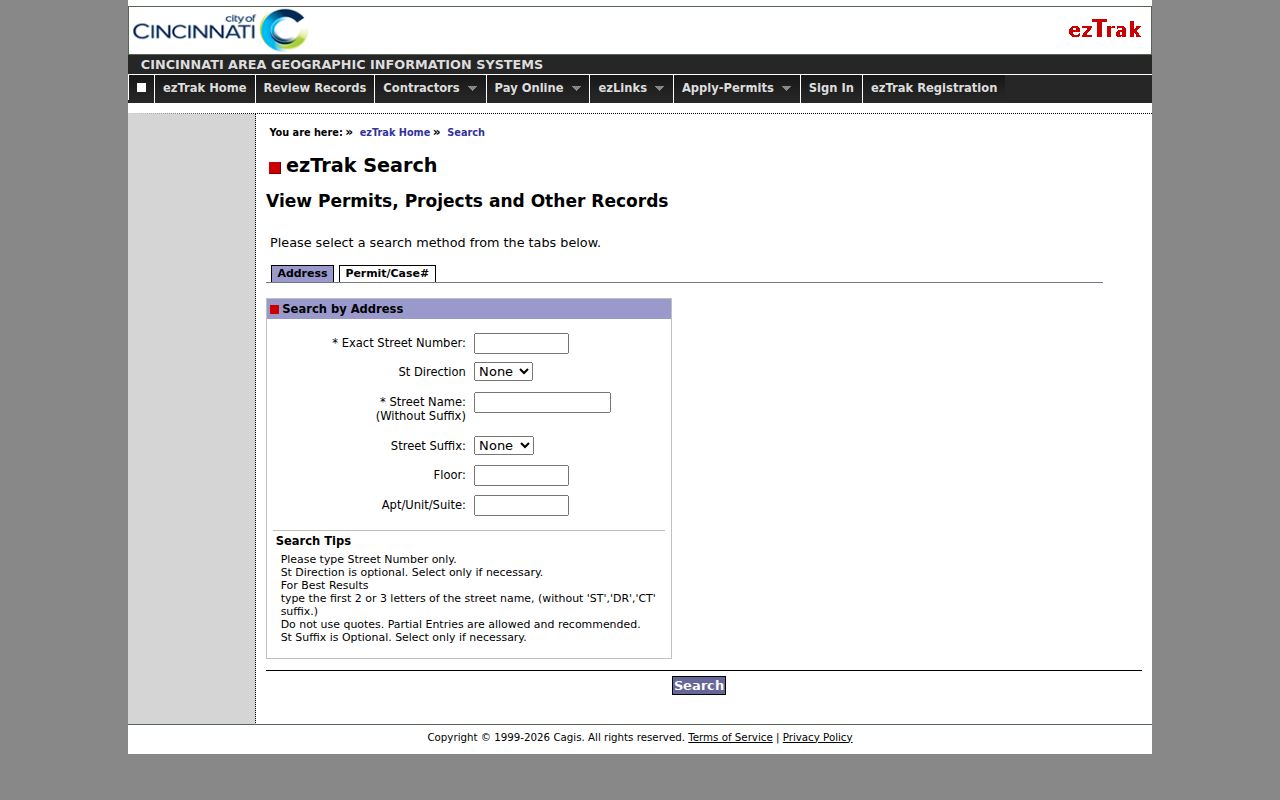Click 'Cincinnati Area Geographic Information Systems' banner text

342,64
